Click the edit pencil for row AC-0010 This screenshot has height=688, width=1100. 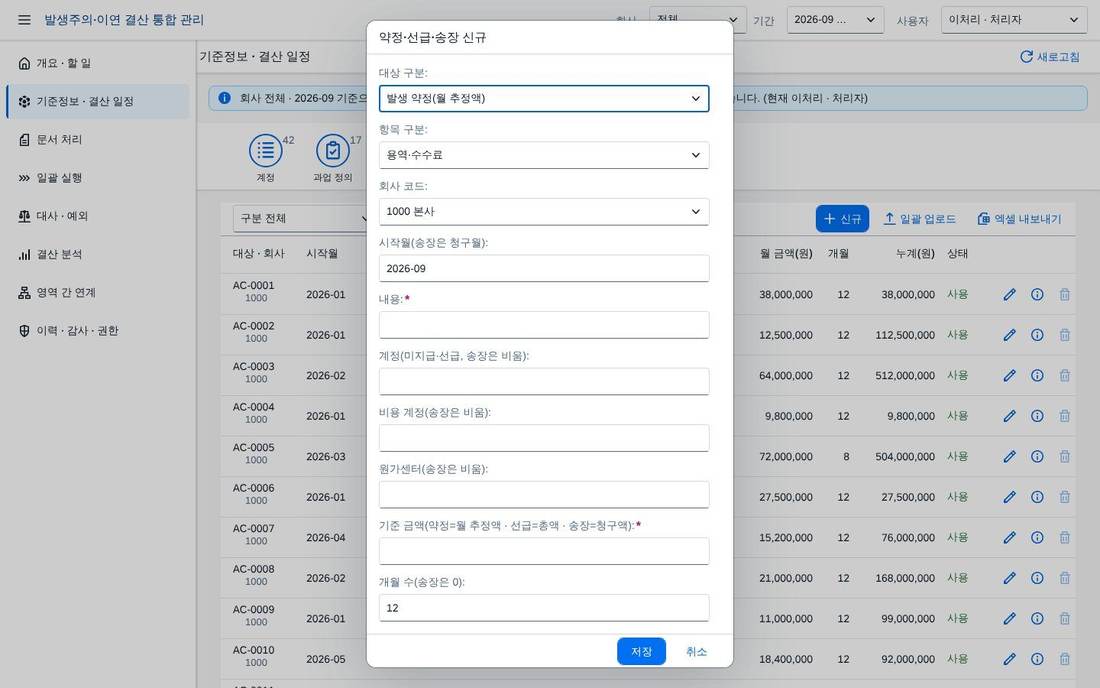1010,659
